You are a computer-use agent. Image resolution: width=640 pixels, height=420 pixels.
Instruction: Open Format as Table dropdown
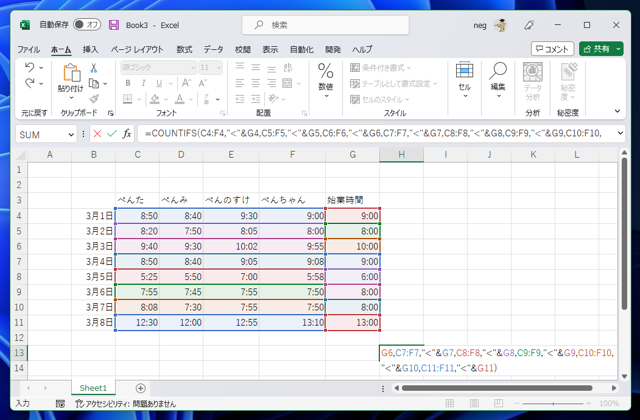(393, 83)
